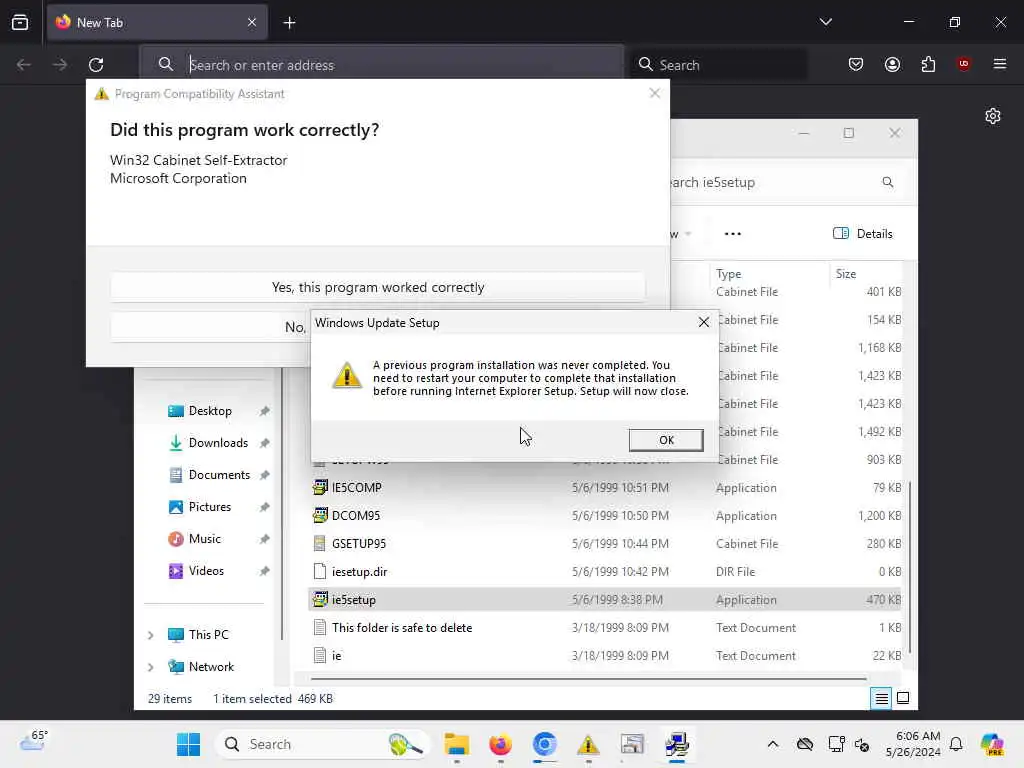Sort files by Size column
1024x768 pixels.
tap(846, 274)
